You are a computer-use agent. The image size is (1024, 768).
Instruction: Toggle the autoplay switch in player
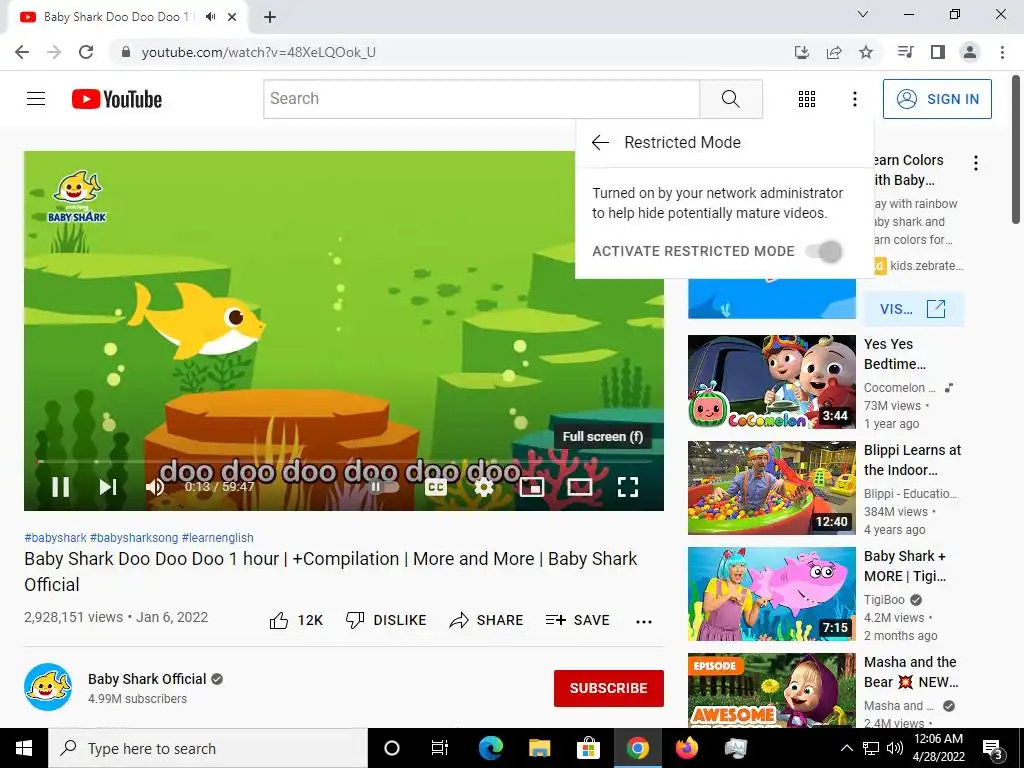[383, 487]
